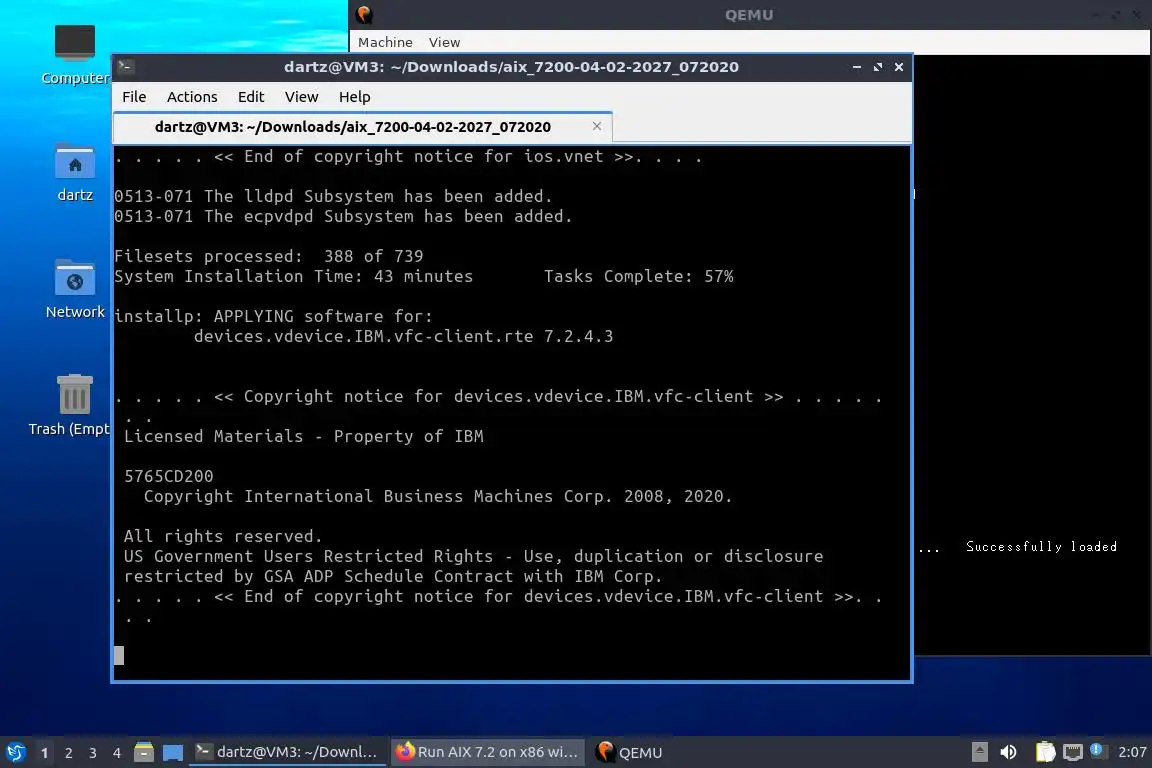Open the clipboard manager tray icon
The height and width of the screenshot is (768, 1152).
pyautogui.click(x=1045, y=752)
